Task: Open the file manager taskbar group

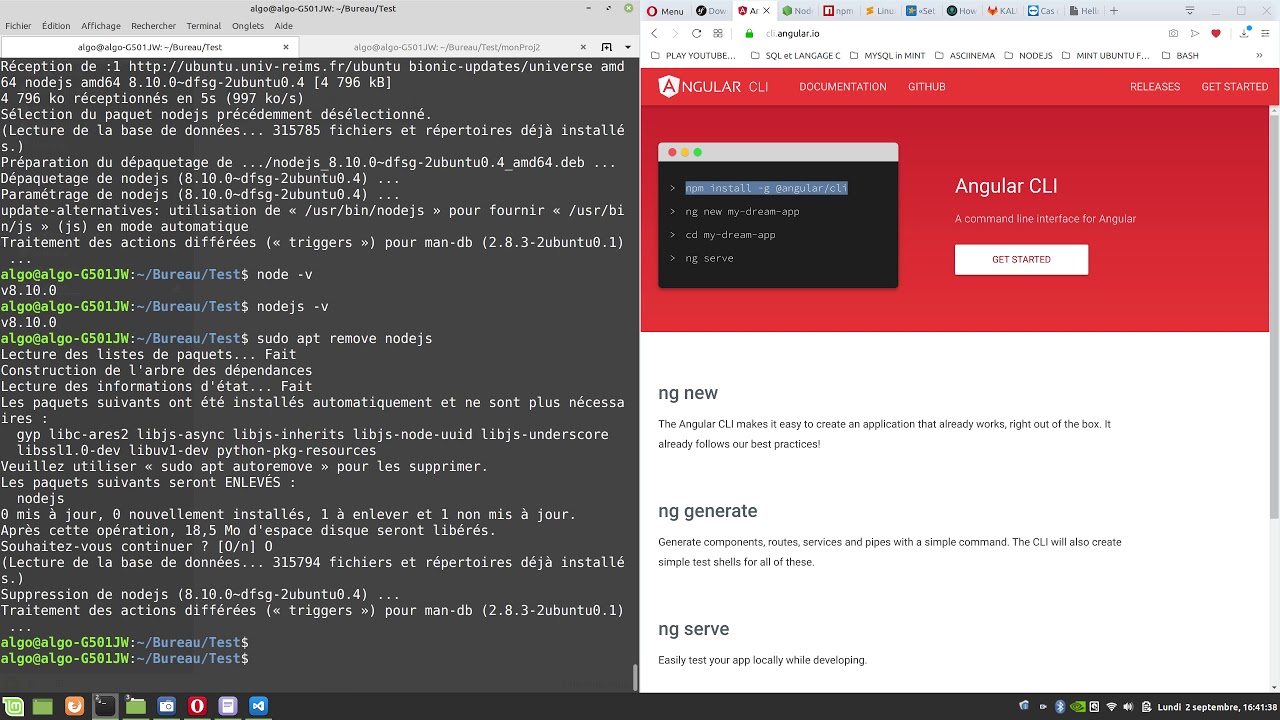Action: 136,706
